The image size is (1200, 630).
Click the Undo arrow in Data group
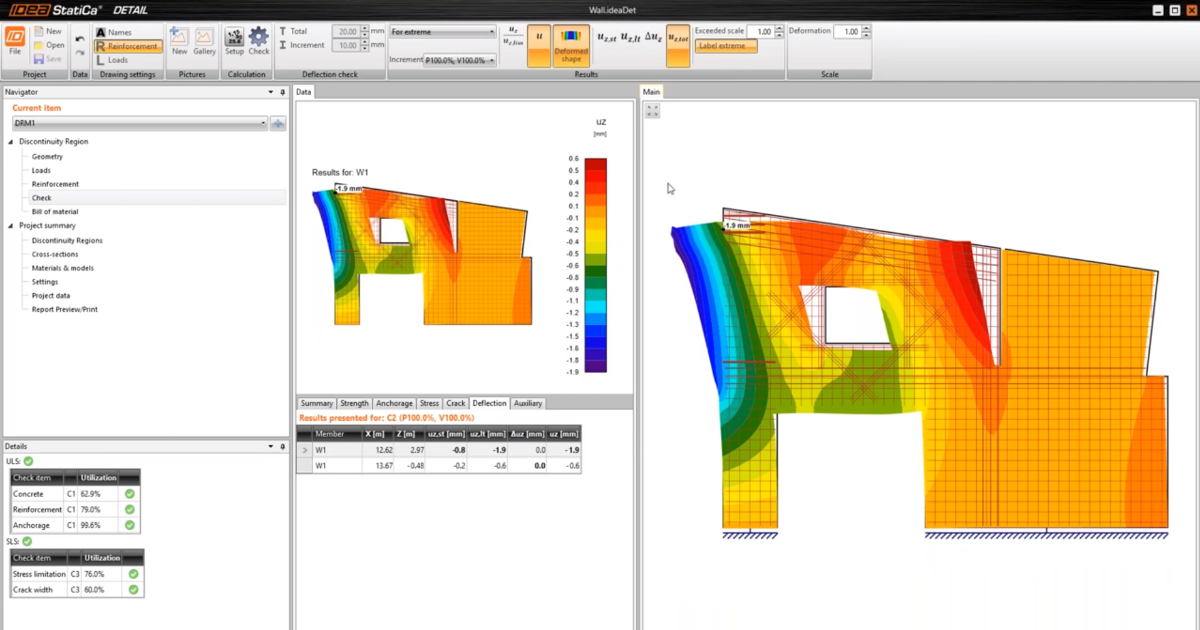pyautogui.click(x=80, y=39)
